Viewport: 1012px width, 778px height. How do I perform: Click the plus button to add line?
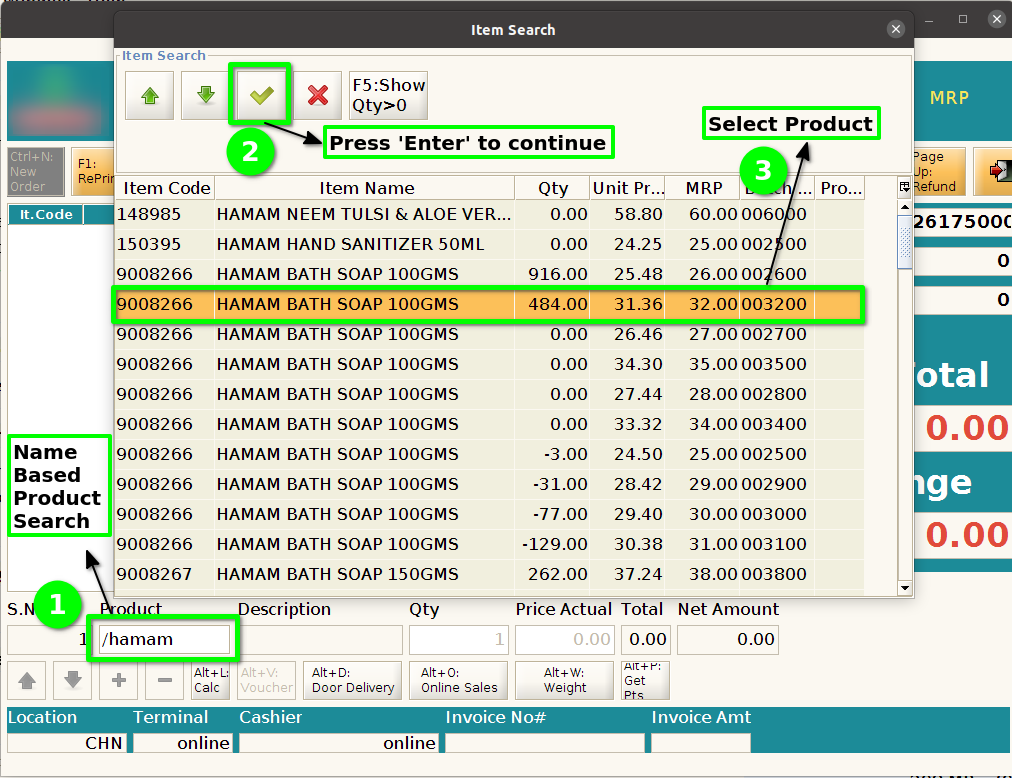pyautogui.click(x=119, y=681)
